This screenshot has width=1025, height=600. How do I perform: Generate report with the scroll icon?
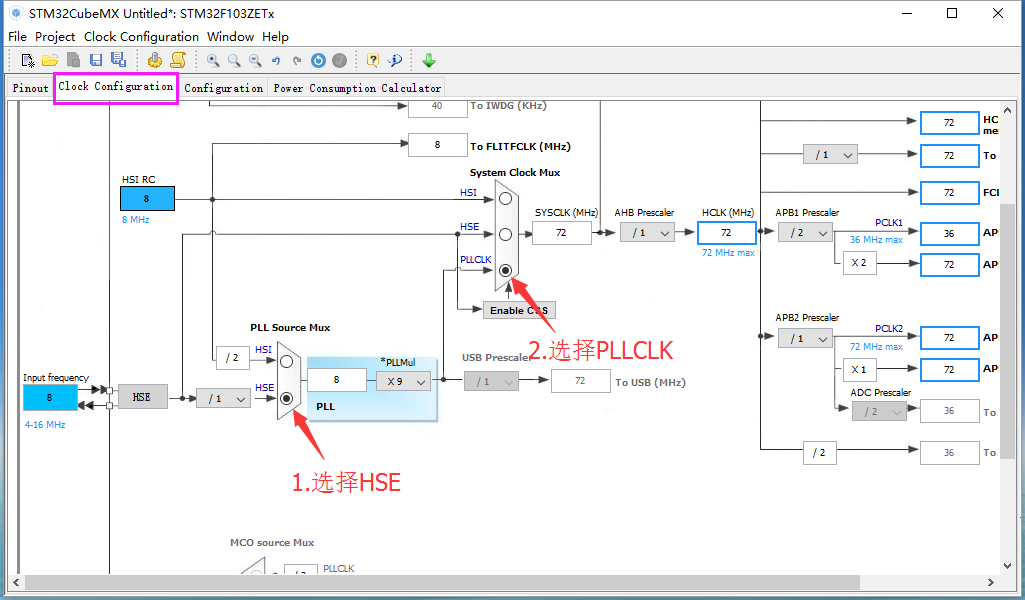click(x=178, y=61)
